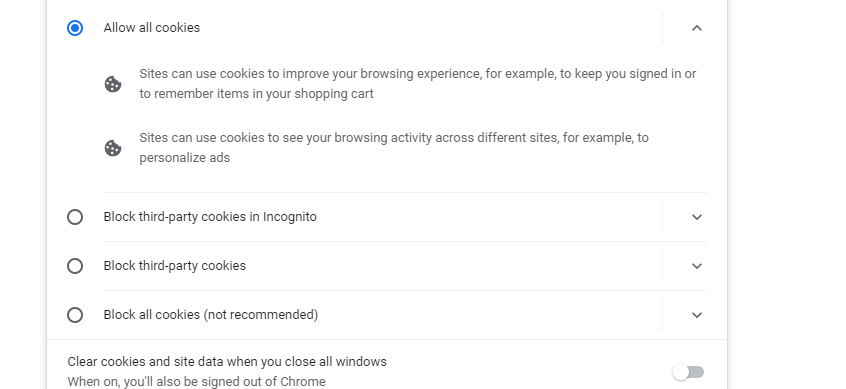This screenshot has height=389, width=846.
Task: Pick Block all cookies (not recommended) radio
Action: pos(75,315)
